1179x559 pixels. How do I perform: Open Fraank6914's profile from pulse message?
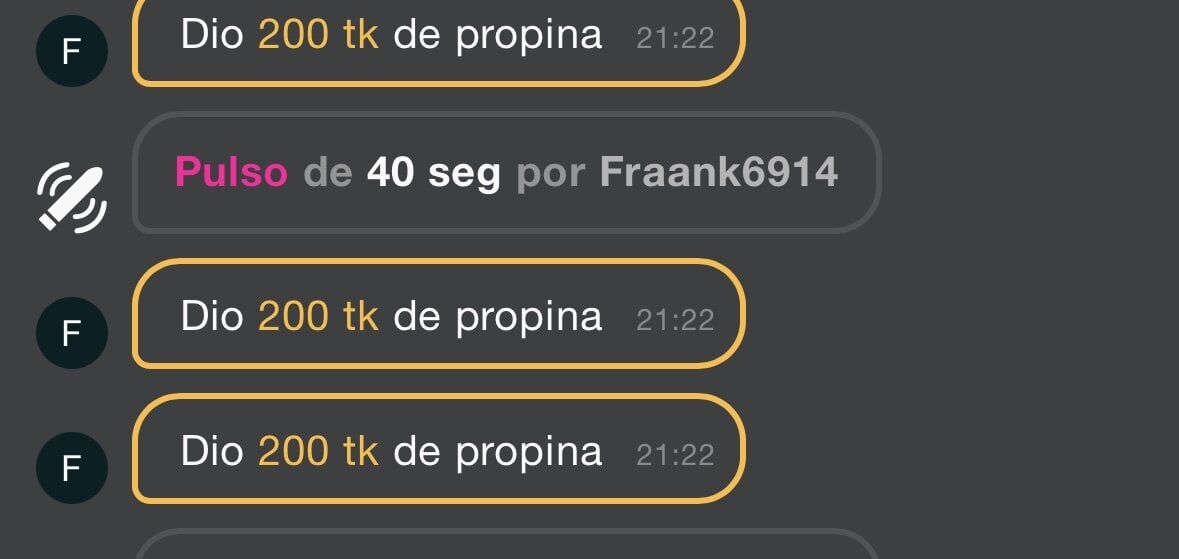pyautogui.click(x=719, y=172)
